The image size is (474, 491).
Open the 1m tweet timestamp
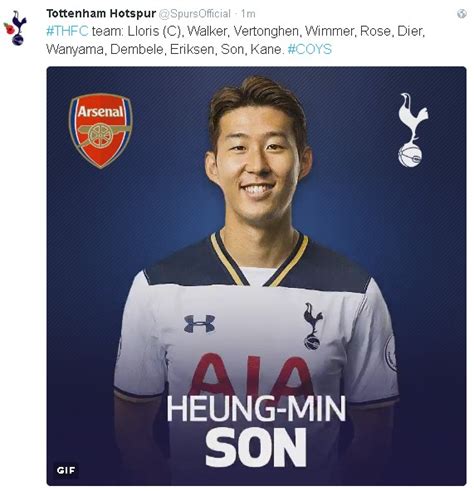coord(248,14)
